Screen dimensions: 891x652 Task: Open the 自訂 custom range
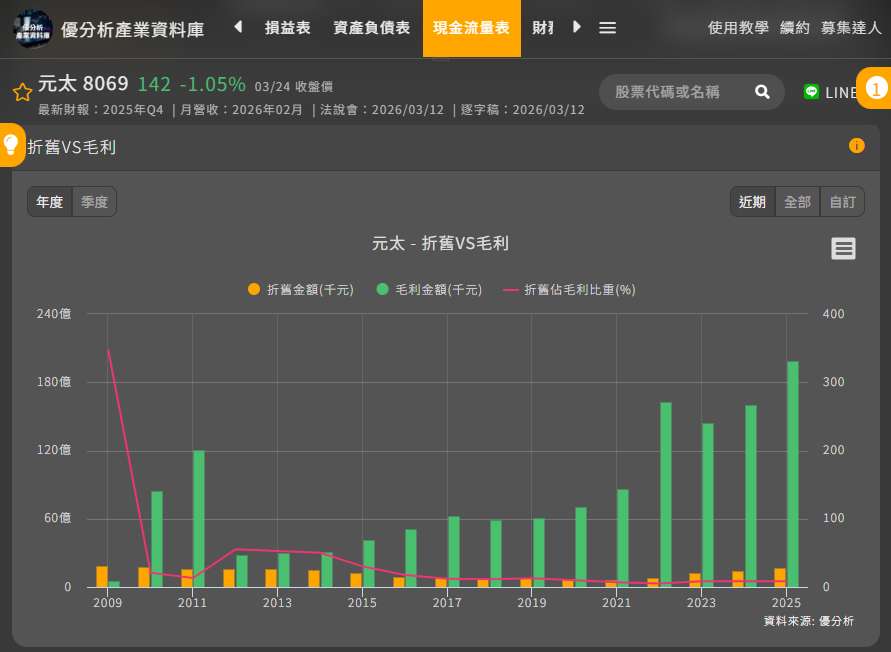point(842,202)
